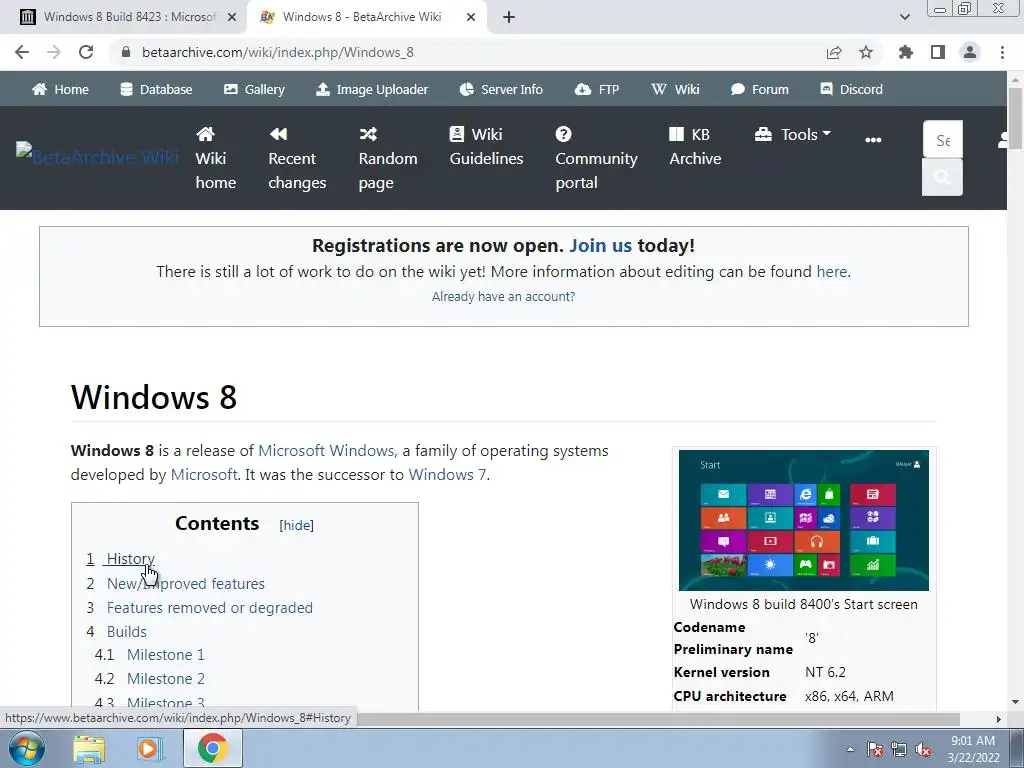Expand the Tools dropdown
This screenshot has width=1024, height=768.
coord(793,135)
